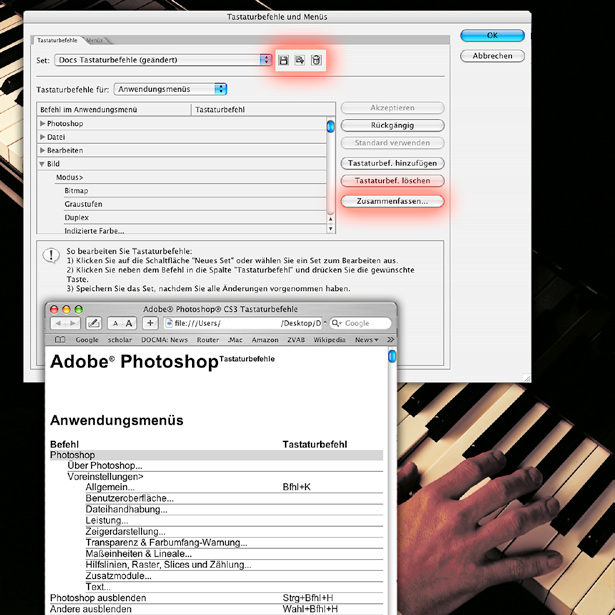Click the command list scroll up arrow
This screenshot has height=615, width=615.
pos(331,219)
